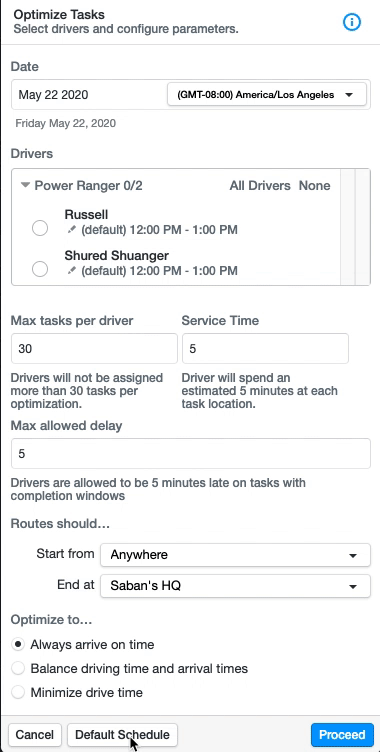Click the Default Schedule button
This screenshot has width=380, height=752.
tap(122, 735)
